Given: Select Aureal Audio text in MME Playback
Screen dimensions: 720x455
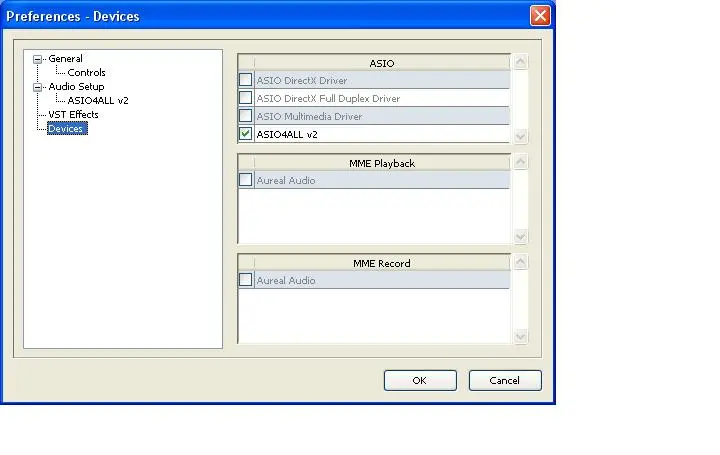Looking at the screenshot, I should coord(286,180).
